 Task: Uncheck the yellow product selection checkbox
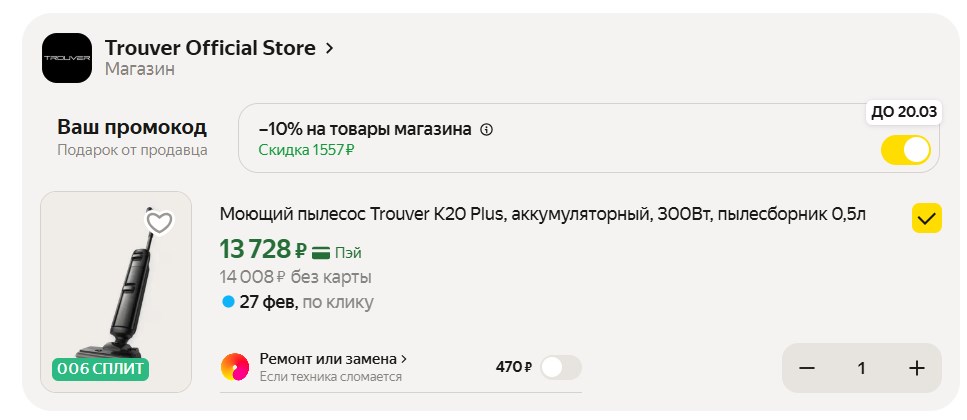click(926, 218)
